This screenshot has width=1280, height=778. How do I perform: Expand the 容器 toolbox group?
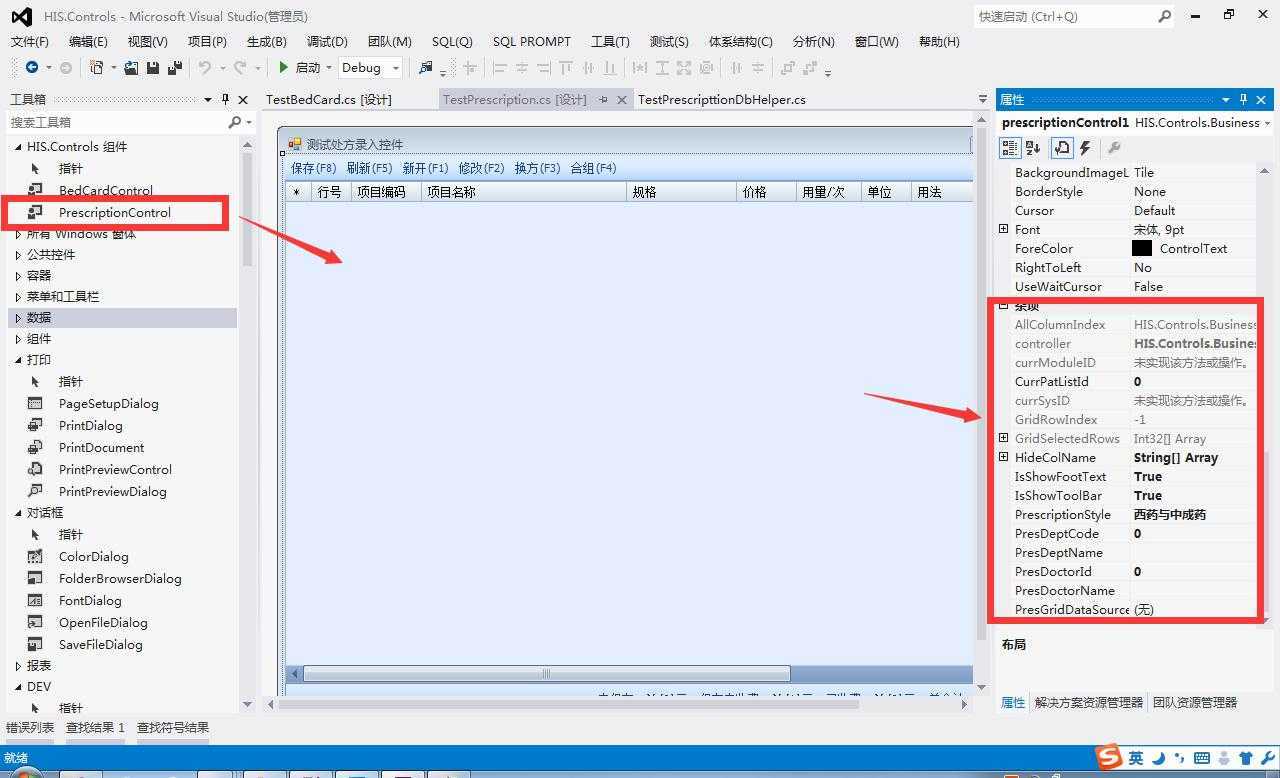[x=17, y=275]
